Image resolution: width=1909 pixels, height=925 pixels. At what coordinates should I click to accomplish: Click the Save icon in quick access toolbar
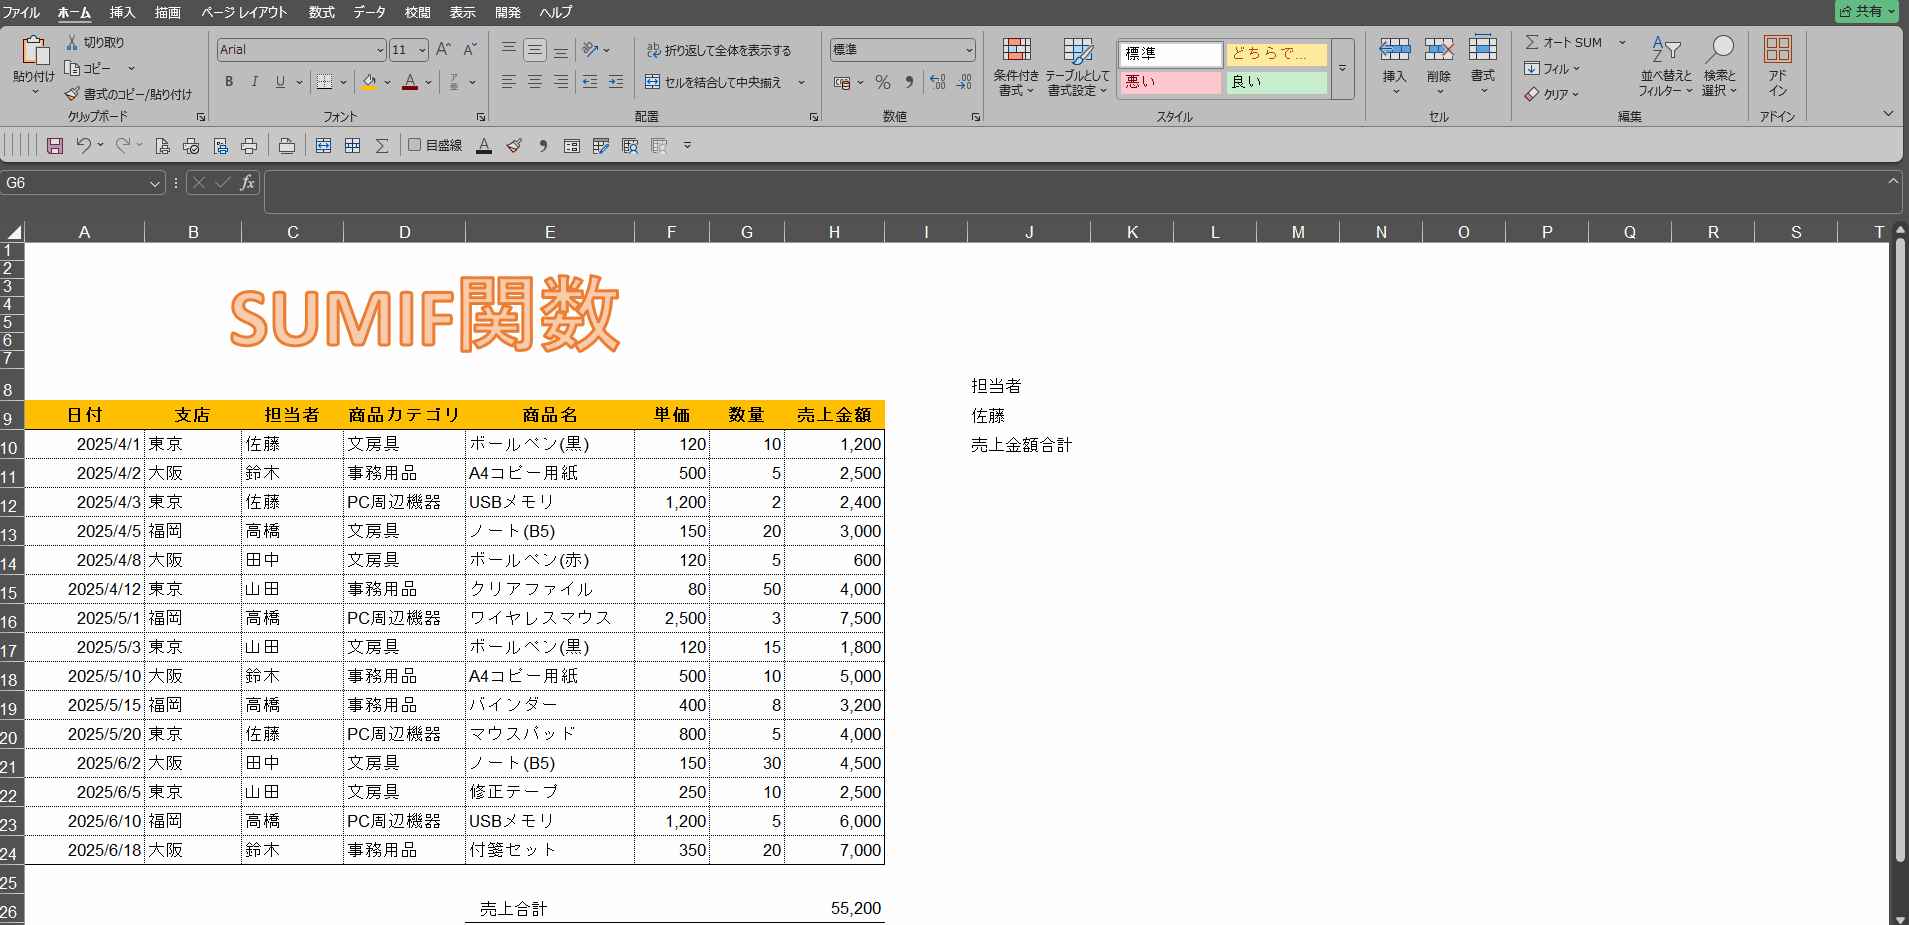point(55,146)
